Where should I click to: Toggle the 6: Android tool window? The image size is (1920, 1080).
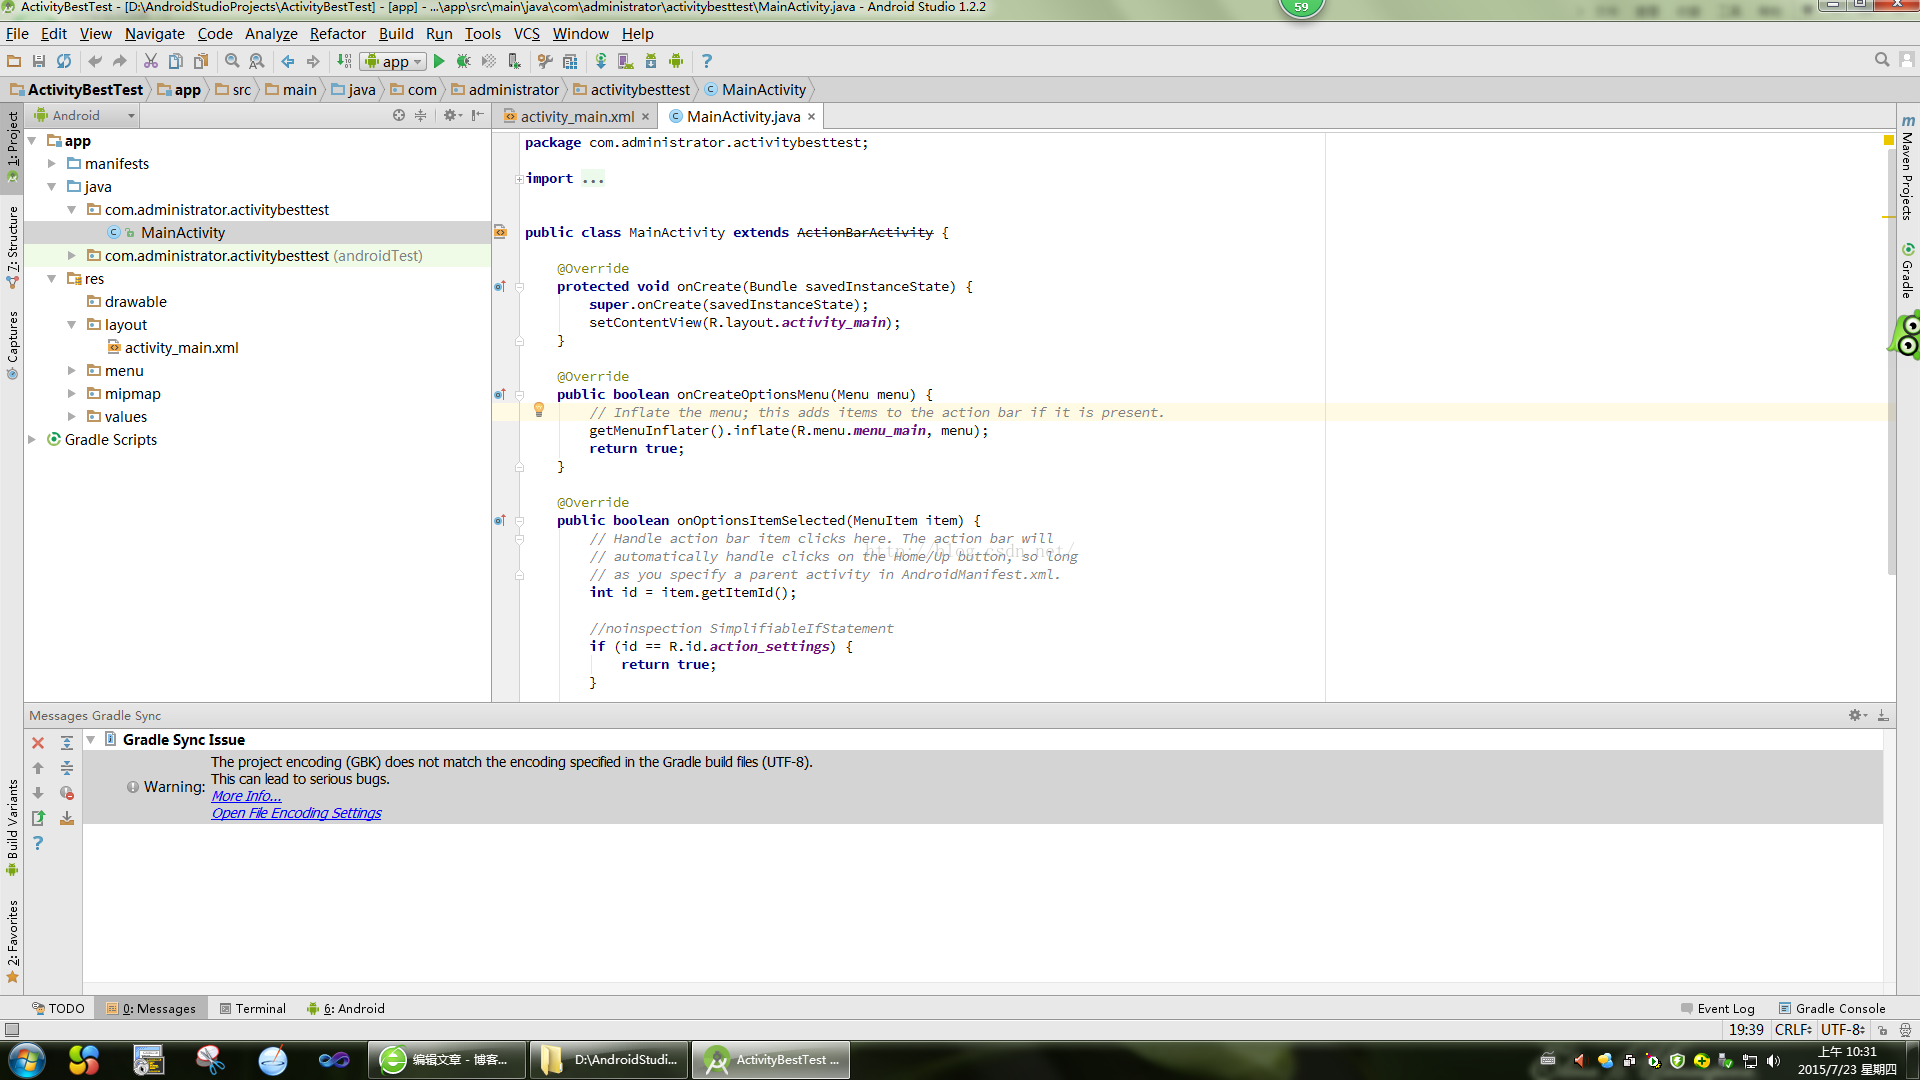tap(345, 1008)
